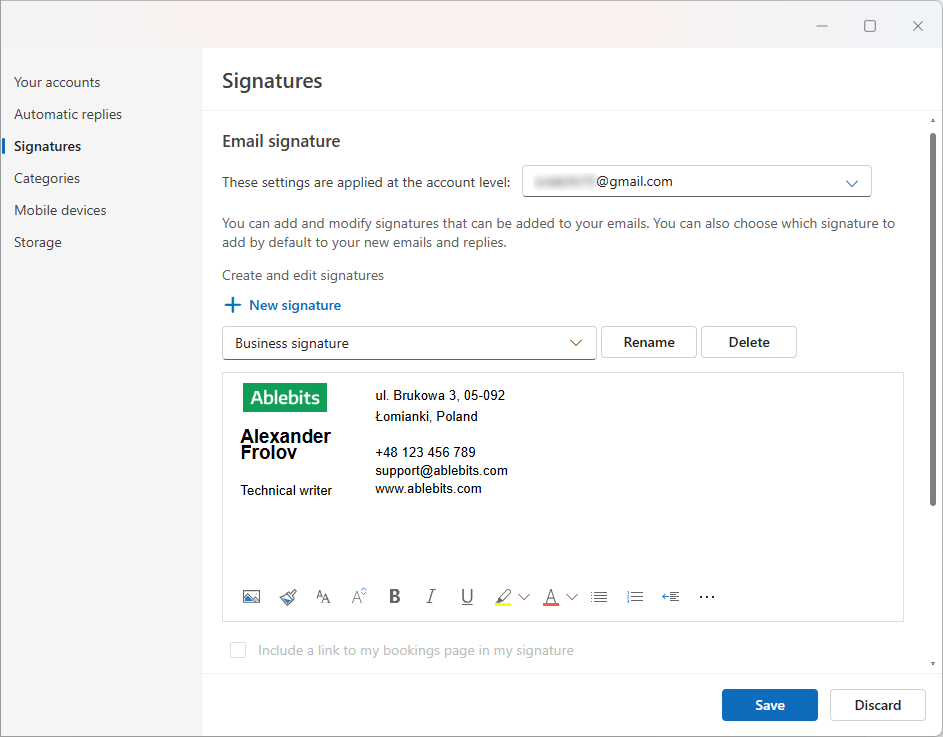Viewport: 943px width, 737px height.
Task: Open Storage settings
Action: [38, 242]
